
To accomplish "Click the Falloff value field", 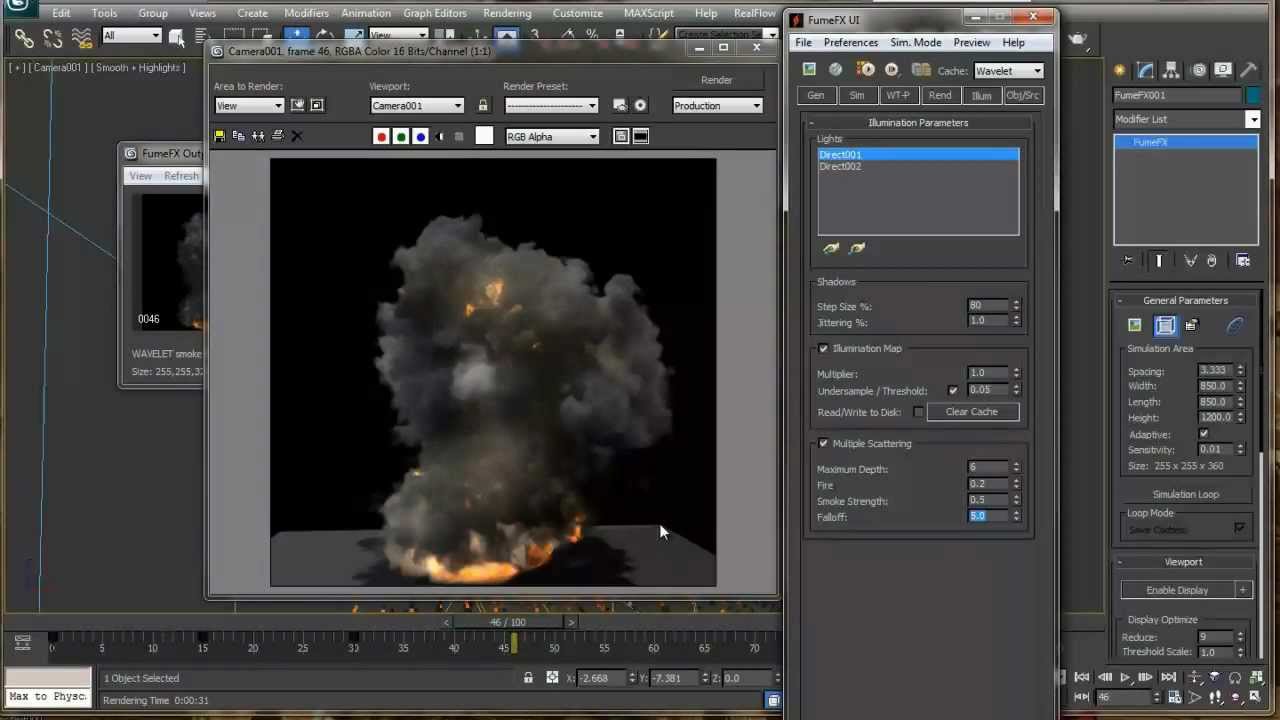I will click(x=988, y=517).
